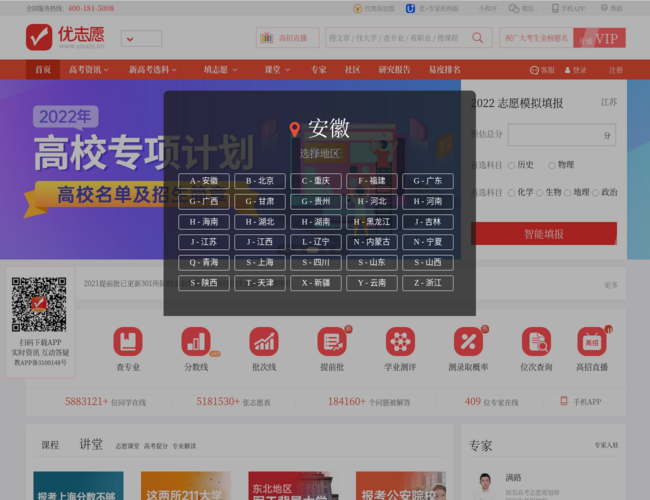Expand the 填志愿 menu
The width and height of the screenshot is (650, 500).
click(x=221, y=70)
